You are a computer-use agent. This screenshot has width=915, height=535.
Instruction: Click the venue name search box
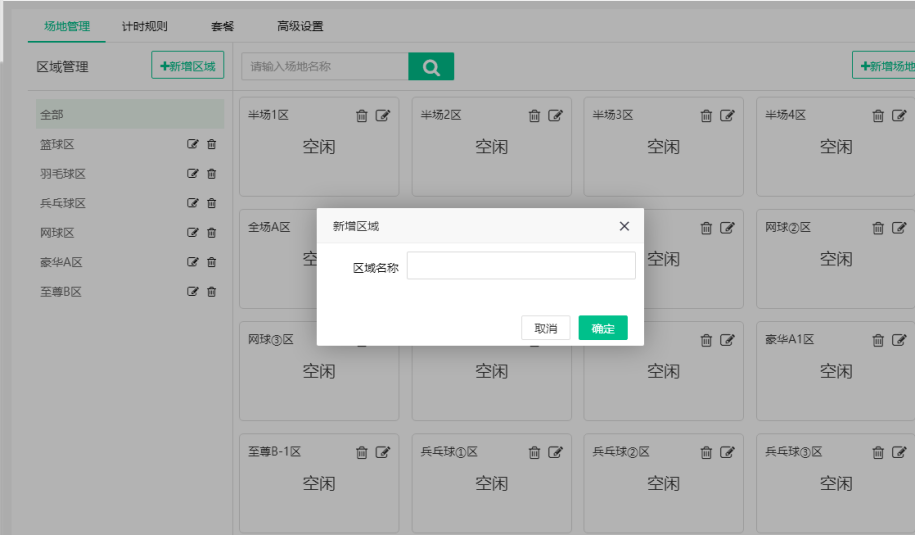point(325,67)
